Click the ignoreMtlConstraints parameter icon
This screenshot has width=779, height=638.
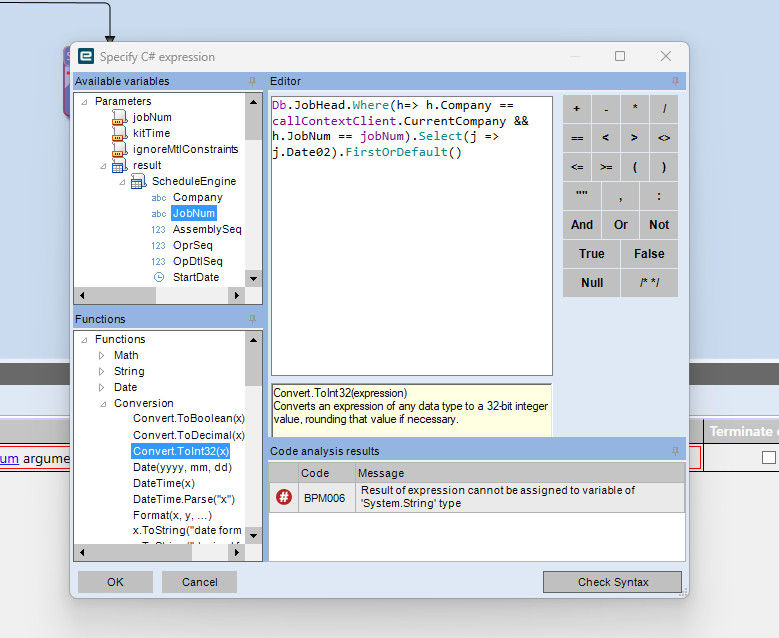click(118, 149)
